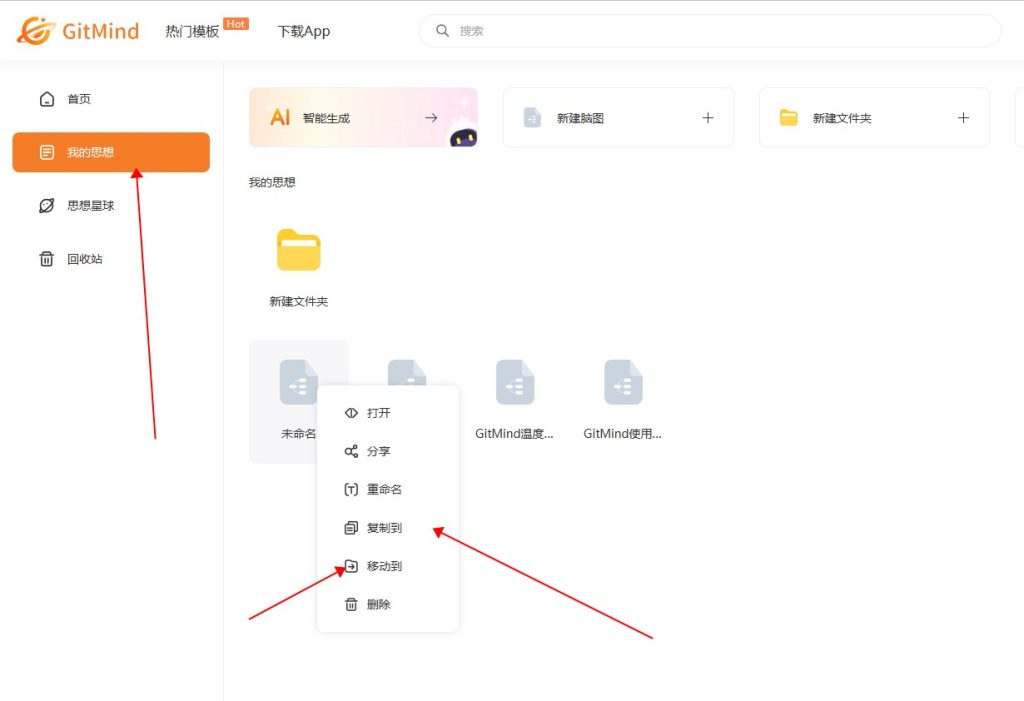This screenshot has width=1024, height=701.
Task: Choose 重命名 in the context menu
Action: pos(388,489)
